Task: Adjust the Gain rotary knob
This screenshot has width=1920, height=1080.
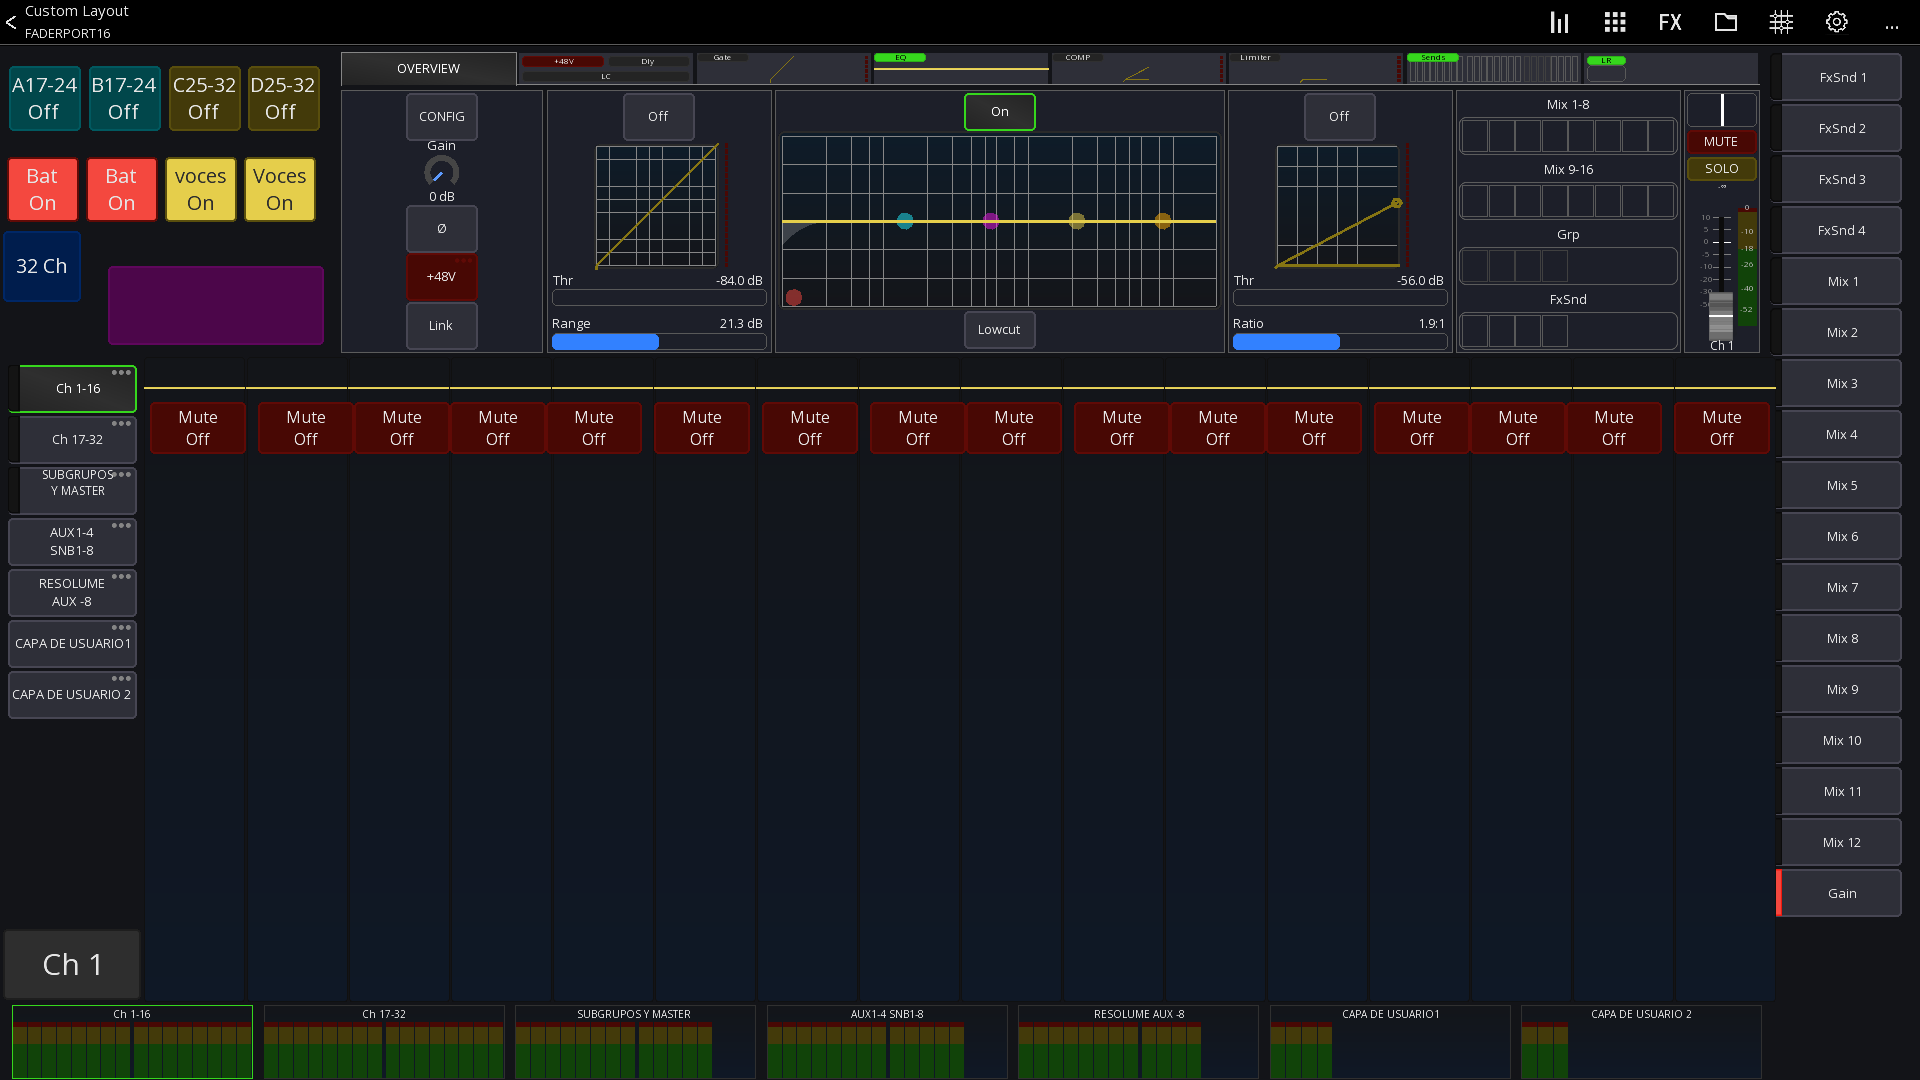Action: click(x=441, y=172)
